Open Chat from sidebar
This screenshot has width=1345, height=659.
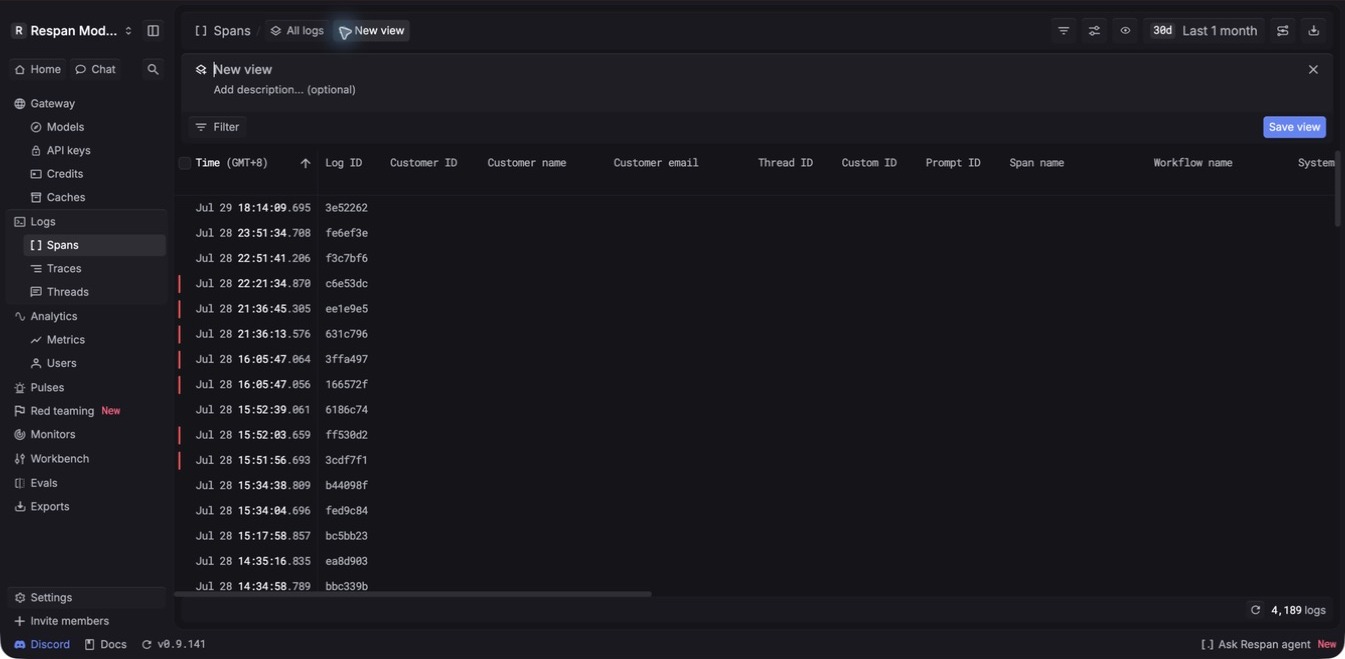95,69
